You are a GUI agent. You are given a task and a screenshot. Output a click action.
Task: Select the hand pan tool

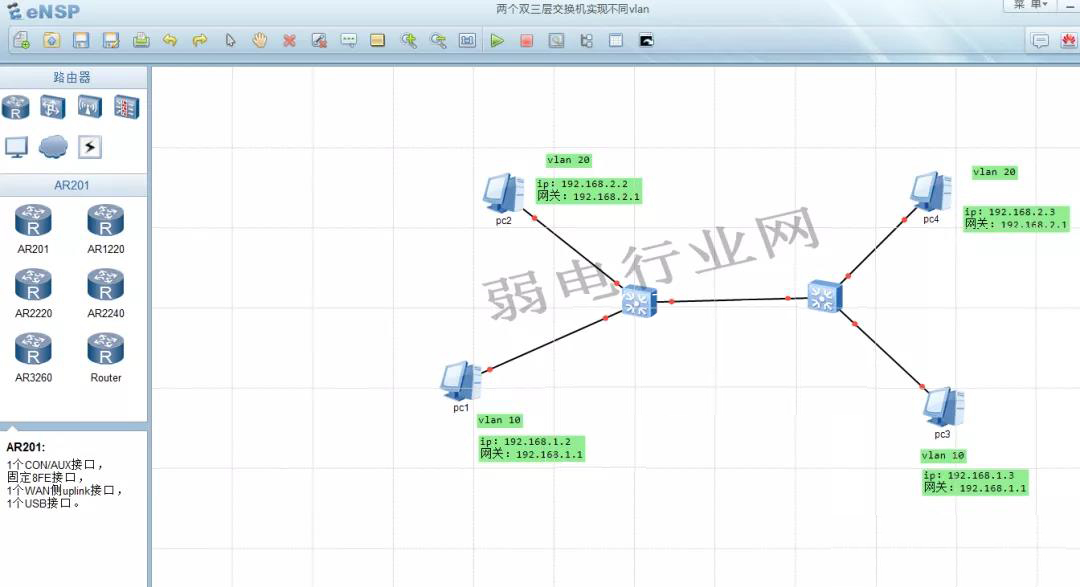pos(260,41)
